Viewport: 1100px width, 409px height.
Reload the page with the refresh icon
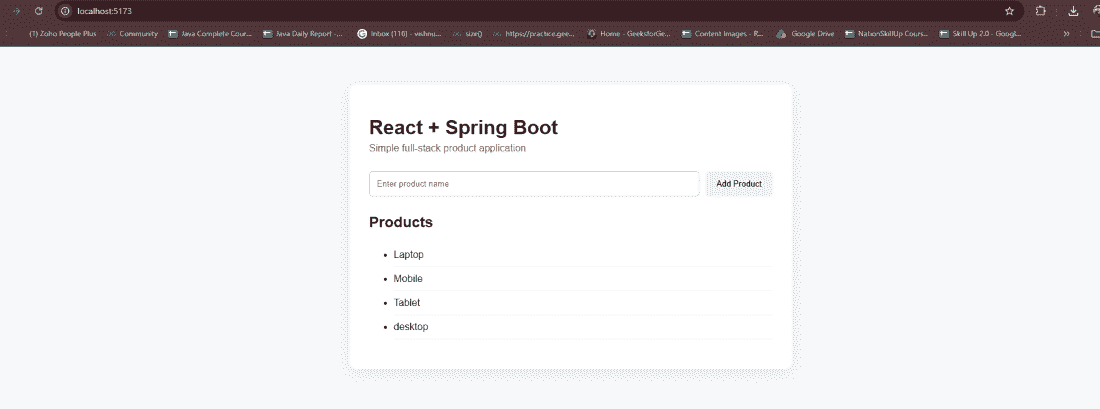[x=39, y=11]
